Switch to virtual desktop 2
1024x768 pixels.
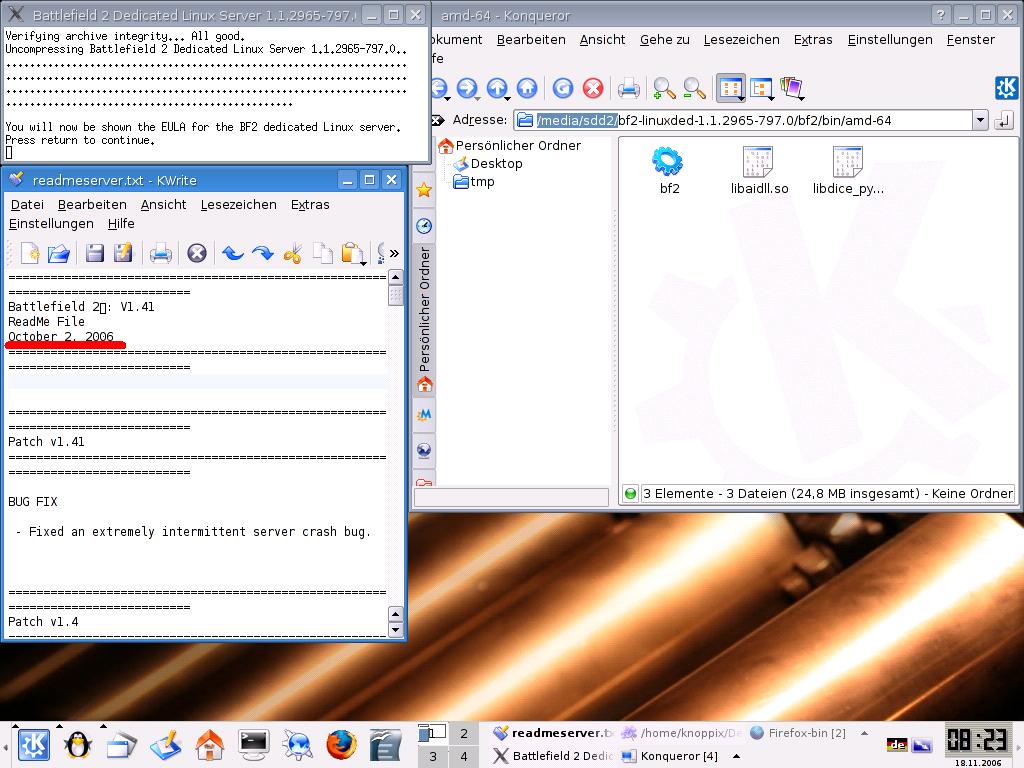464,733
